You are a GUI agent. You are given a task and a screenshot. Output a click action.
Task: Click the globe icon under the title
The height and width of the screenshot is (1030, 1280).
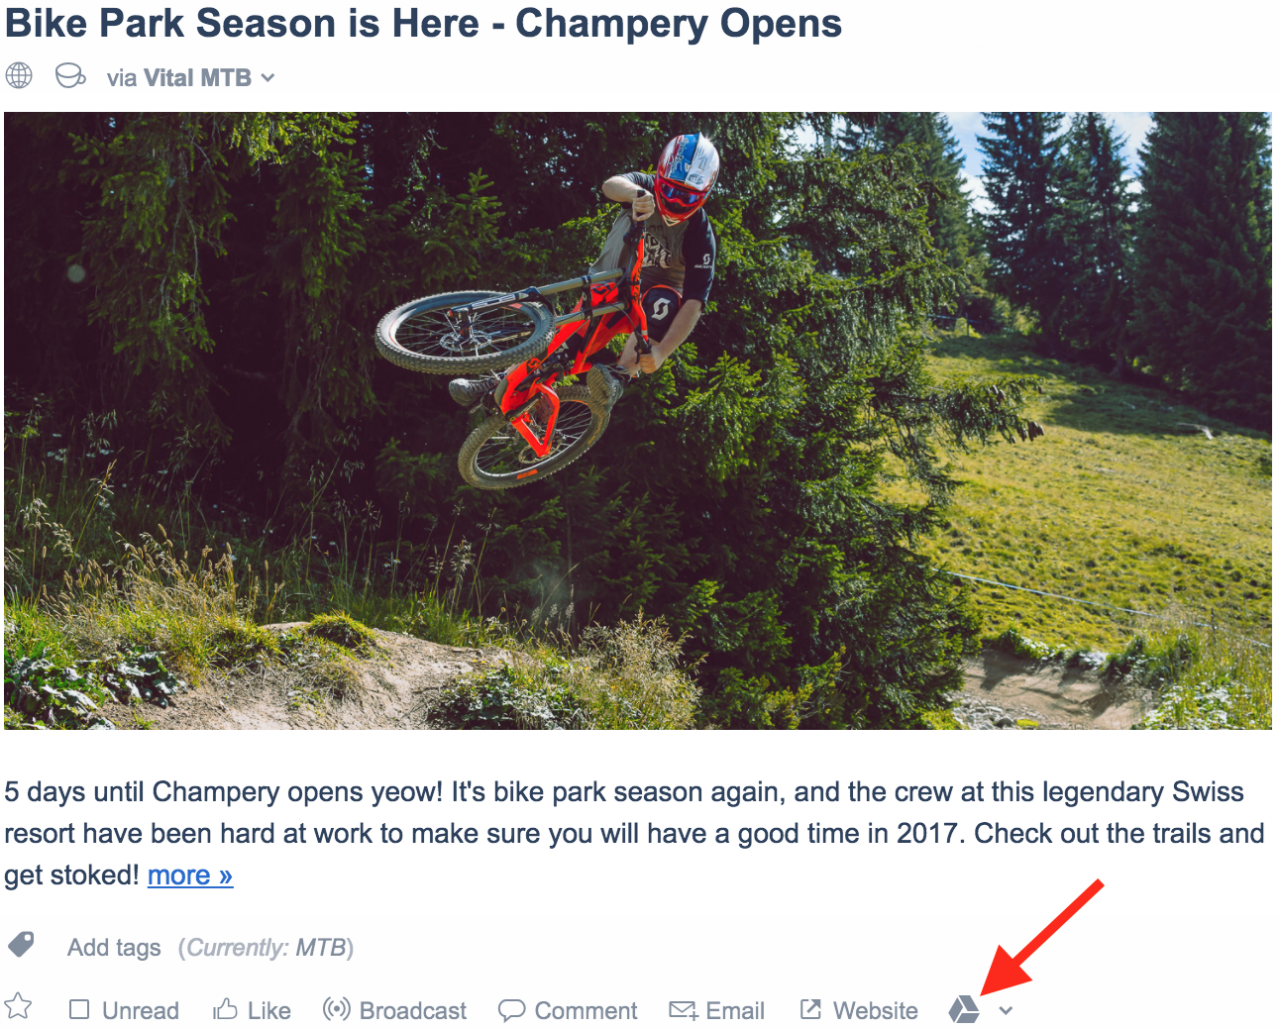coord(19,76)
